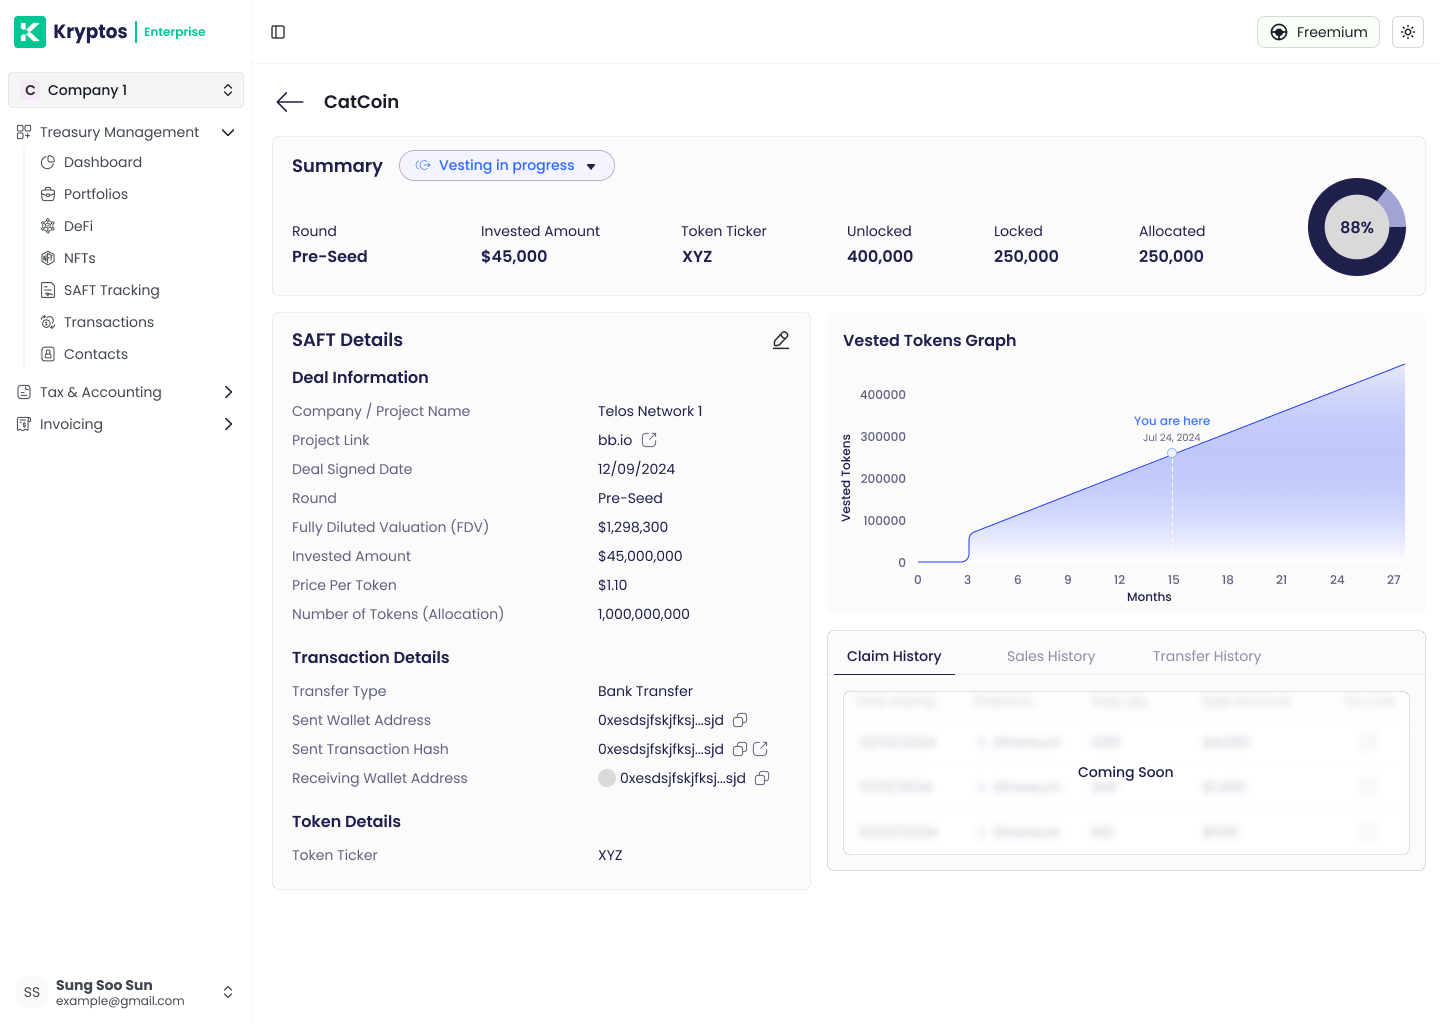
Task: Click the Coming Soon label
Action: click(x=1125, y=772)
